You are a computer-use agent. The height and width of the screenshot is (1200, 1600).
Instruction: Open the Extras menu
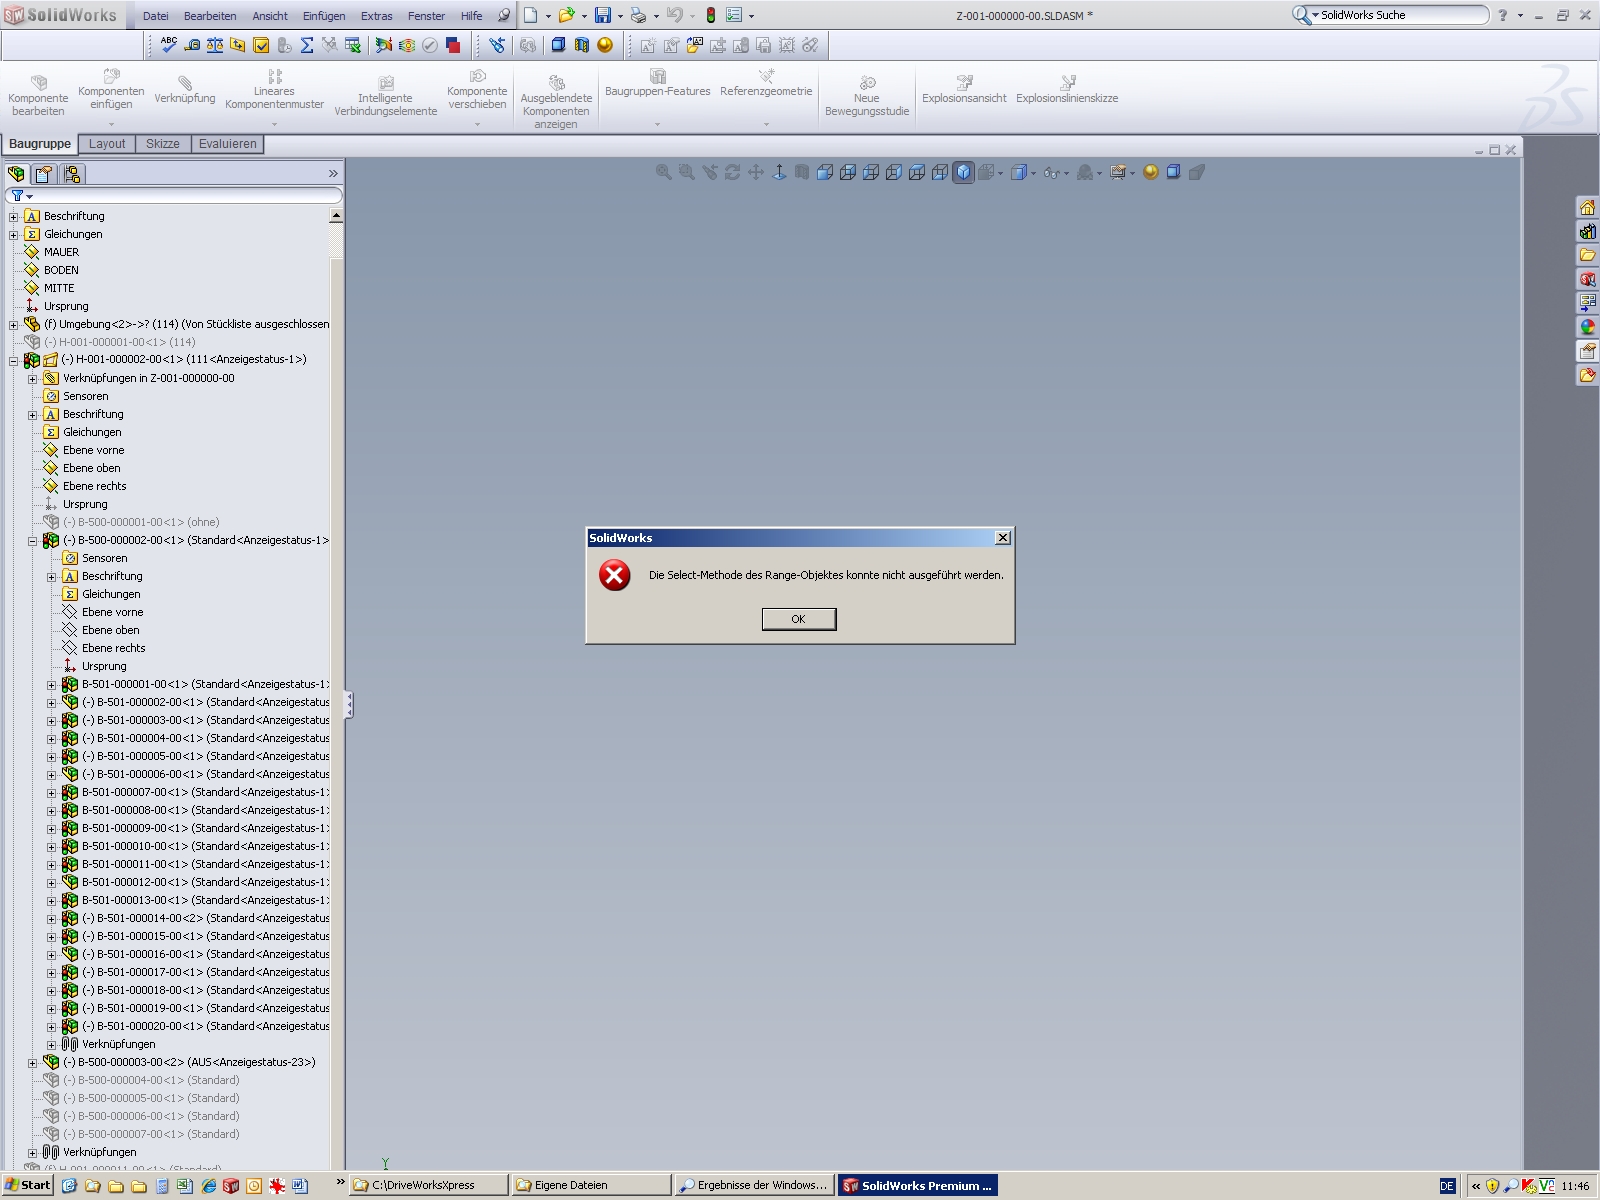pyautogui.click(x=377, y=16)
